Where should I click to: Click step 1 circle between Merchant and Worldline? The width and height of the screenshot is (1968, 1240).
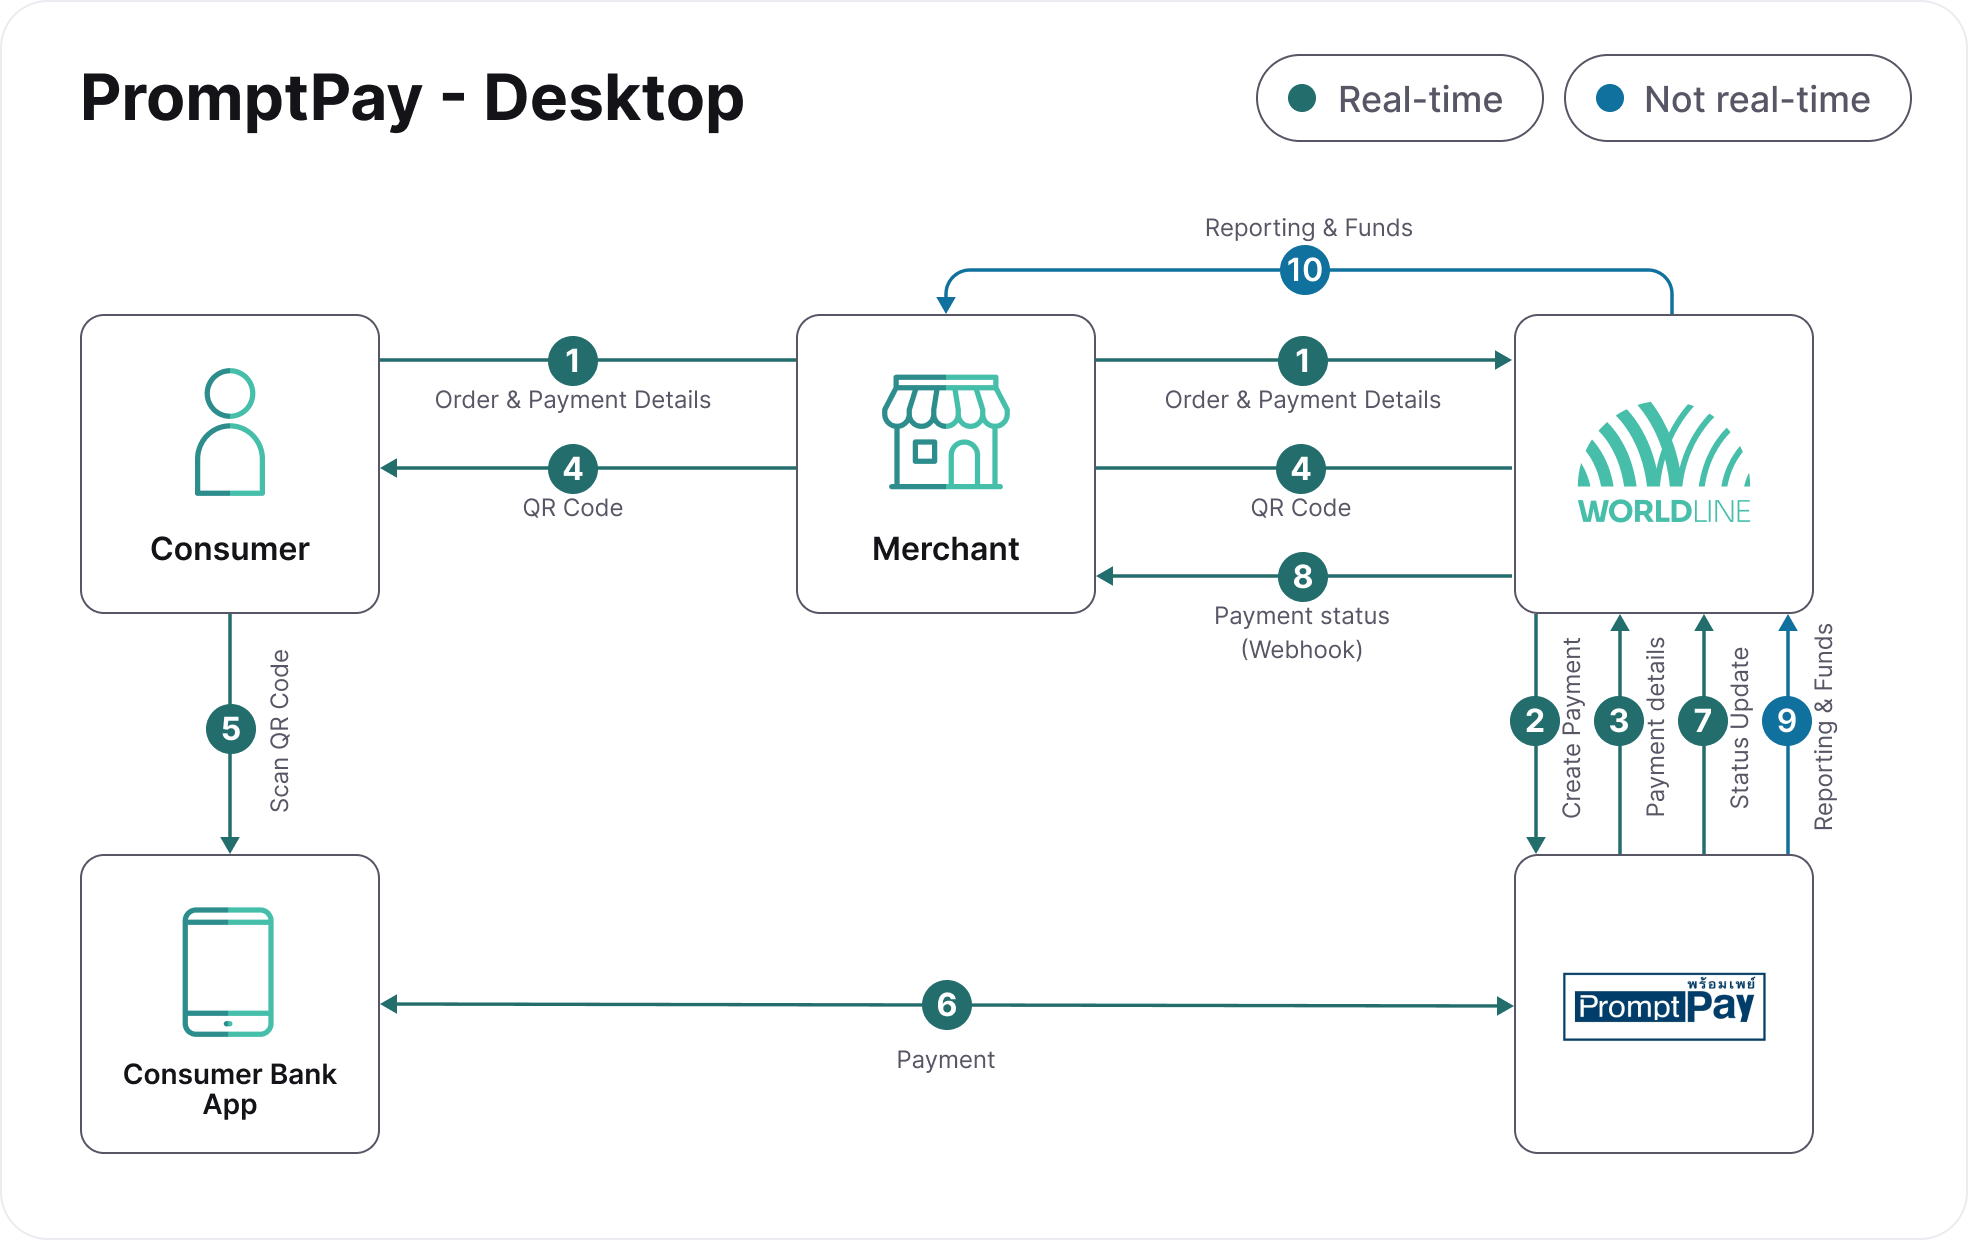[1303, 360]
